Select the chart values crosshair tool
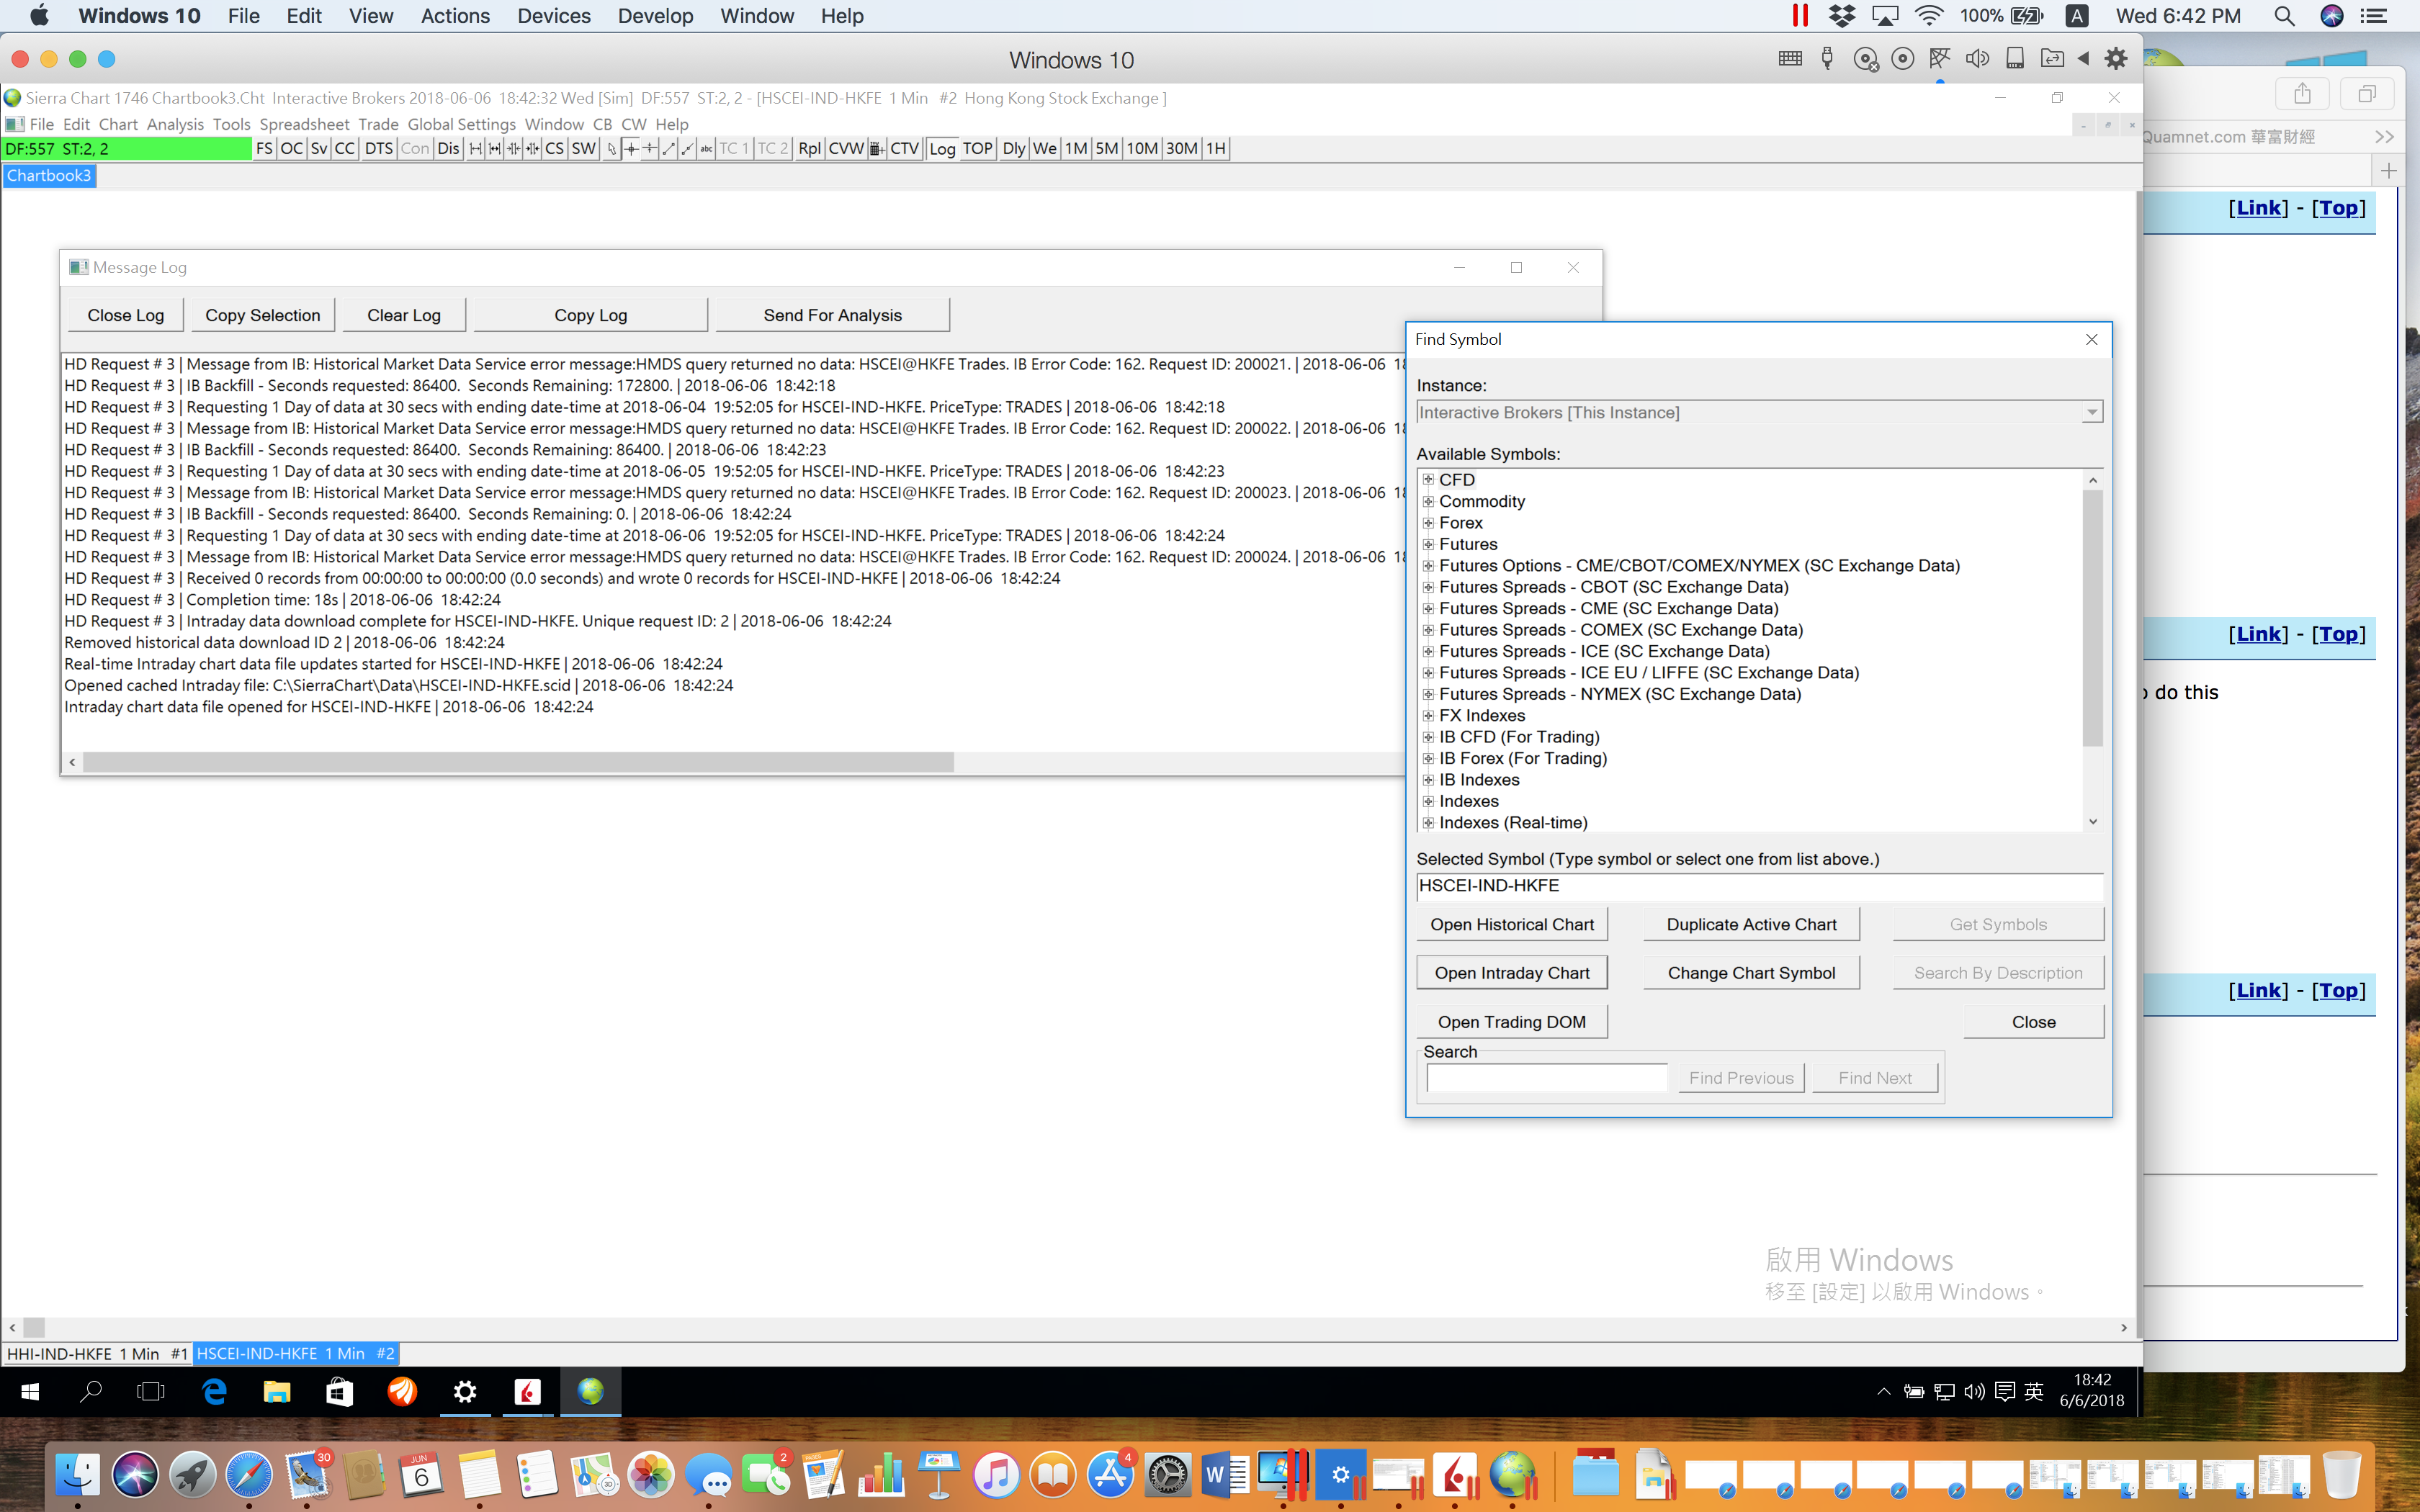Image resolution: width=2420 pixels, height=1512 pixels. [x=631, y=149]
